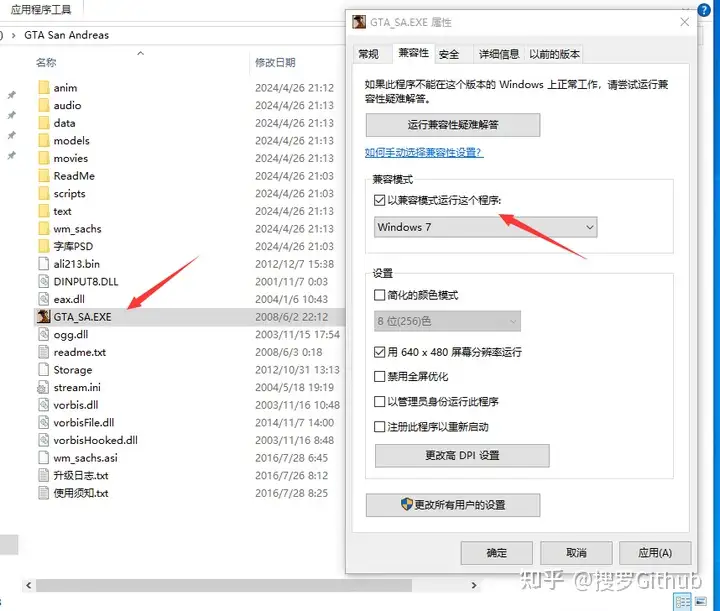The height and width of the screenshot is (611, 720).
Task: Click the DINPUT8.DLL file icon
Action: click(x=44, y=281)
